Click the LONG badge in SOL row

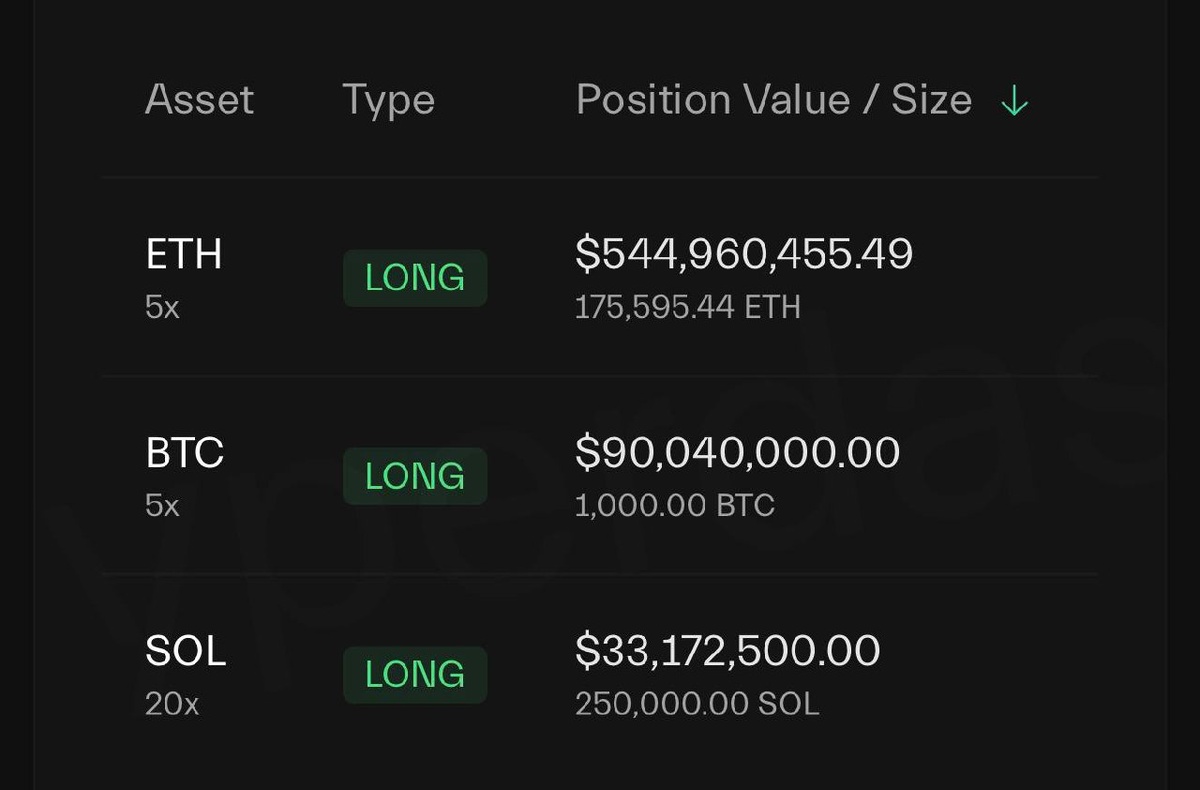pyautogui.click(x=415, y=675)
